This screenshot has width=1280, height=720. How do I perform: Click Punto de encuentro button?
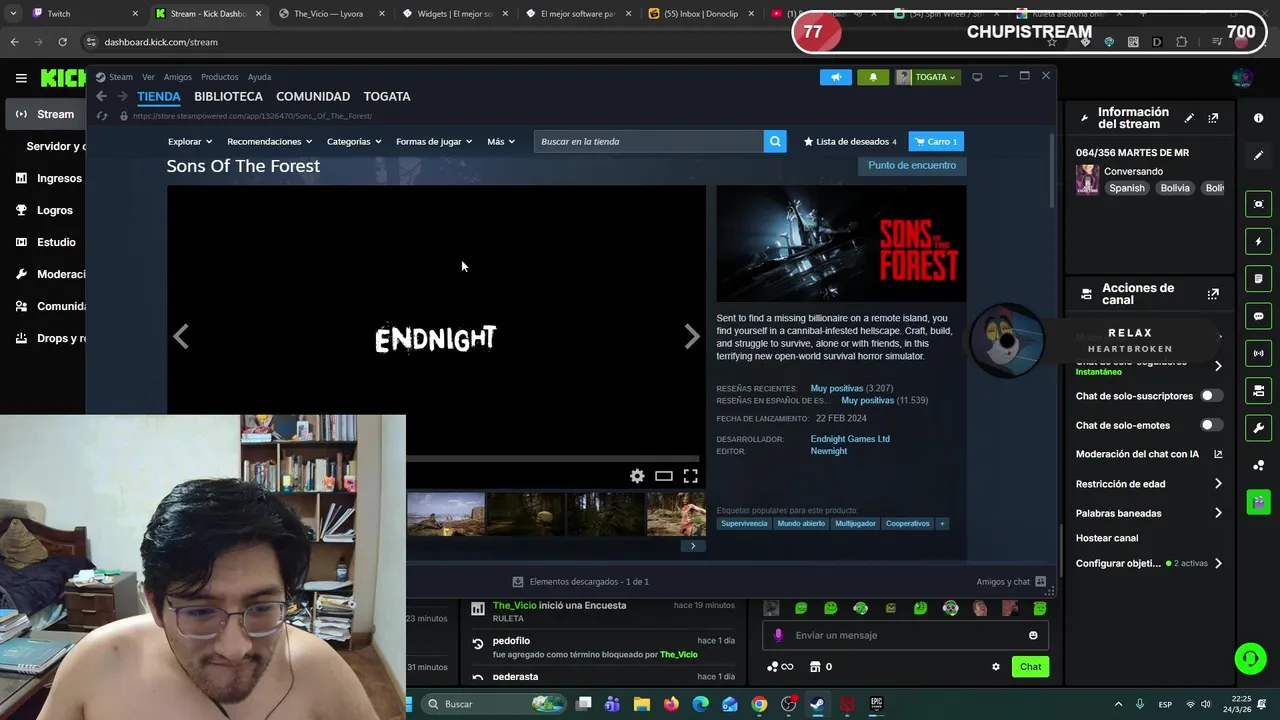[912, 165]
